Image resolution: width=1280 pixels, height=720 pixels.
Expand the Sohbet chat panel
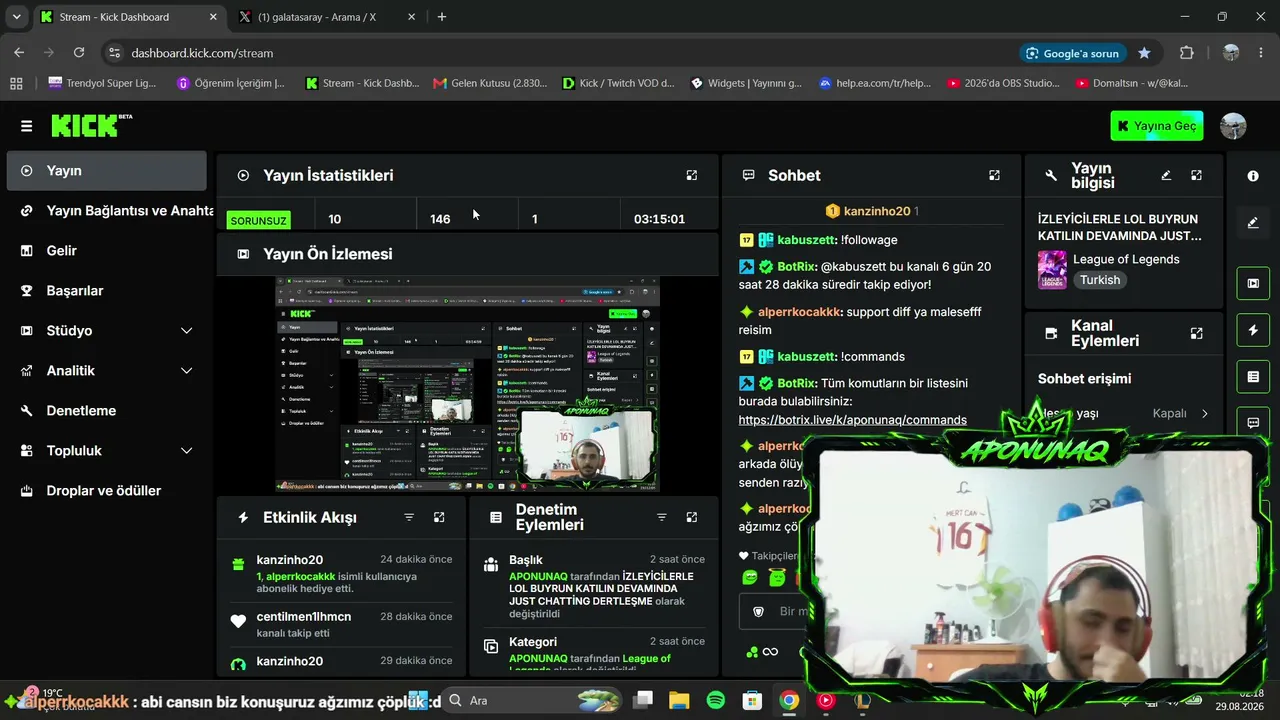pos(994,175)
